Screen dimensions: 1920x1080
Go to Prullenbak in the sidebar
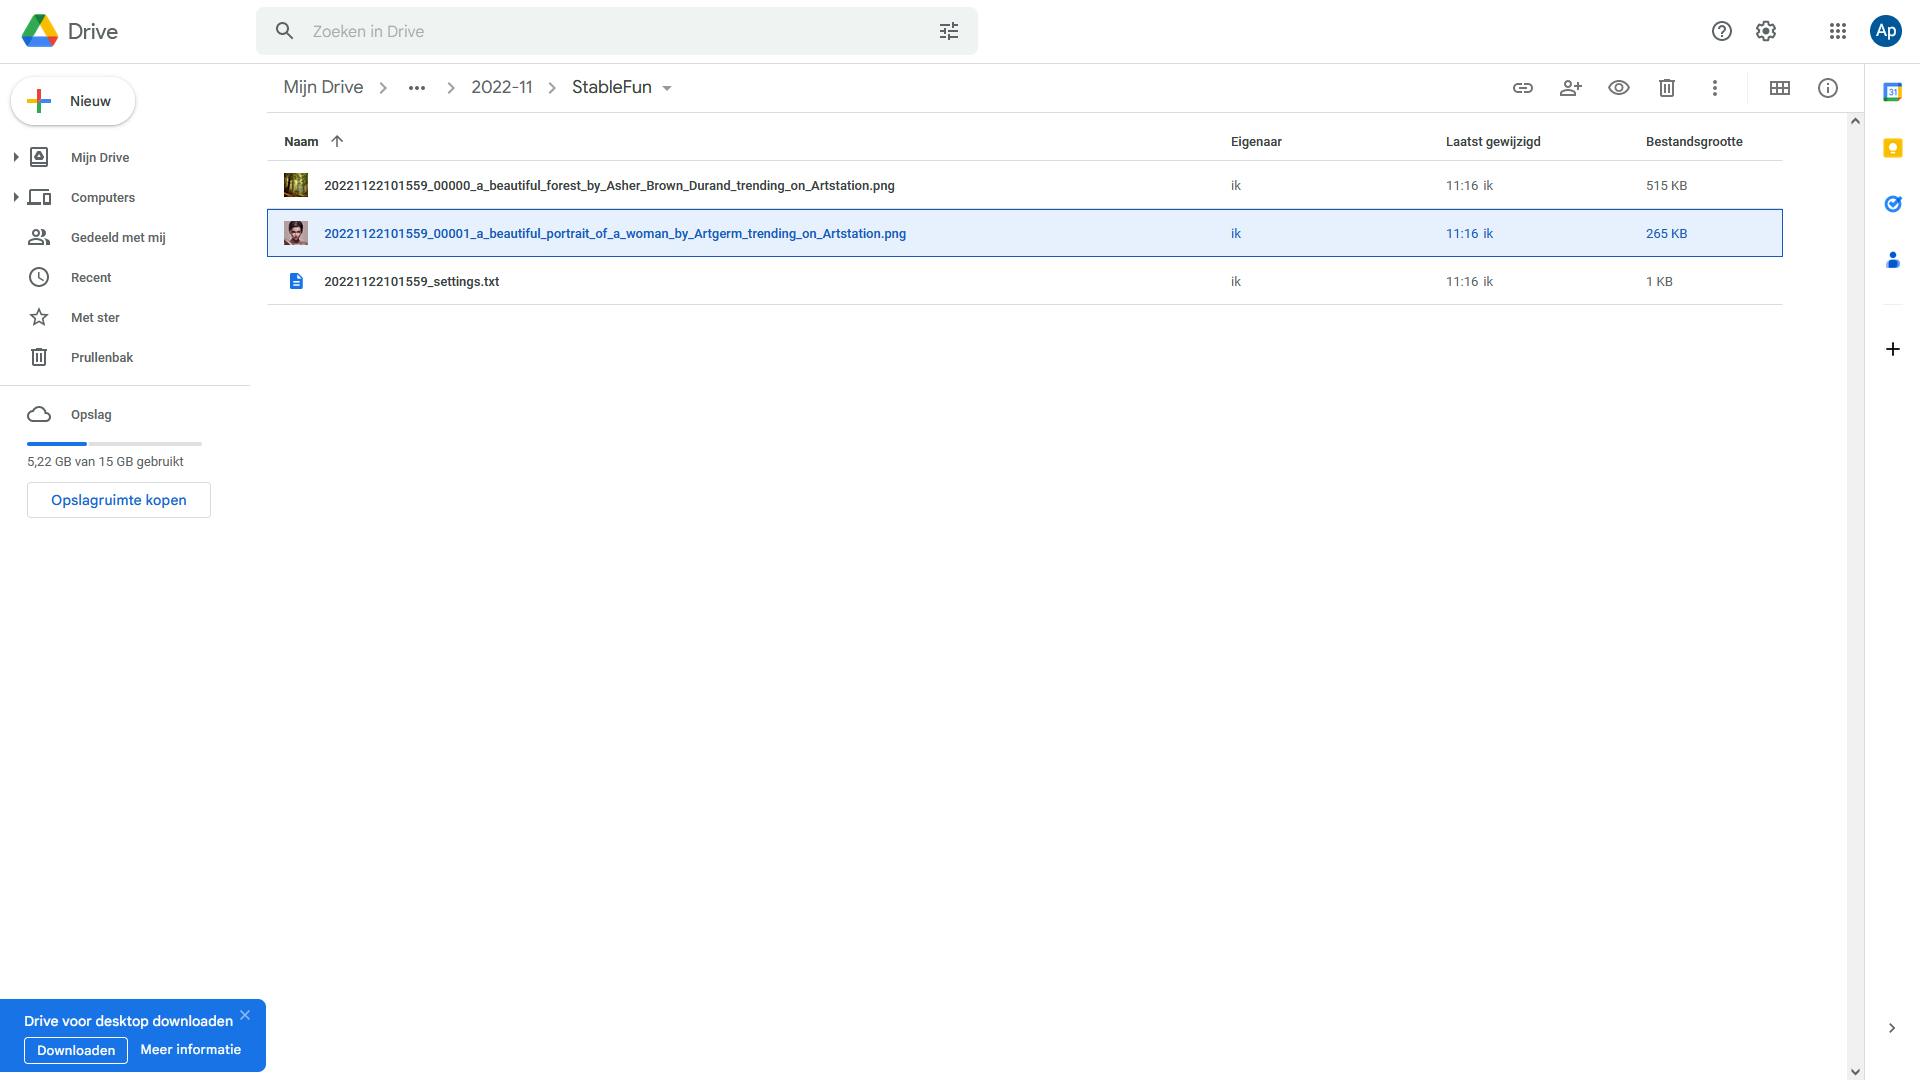click(103, 357)
